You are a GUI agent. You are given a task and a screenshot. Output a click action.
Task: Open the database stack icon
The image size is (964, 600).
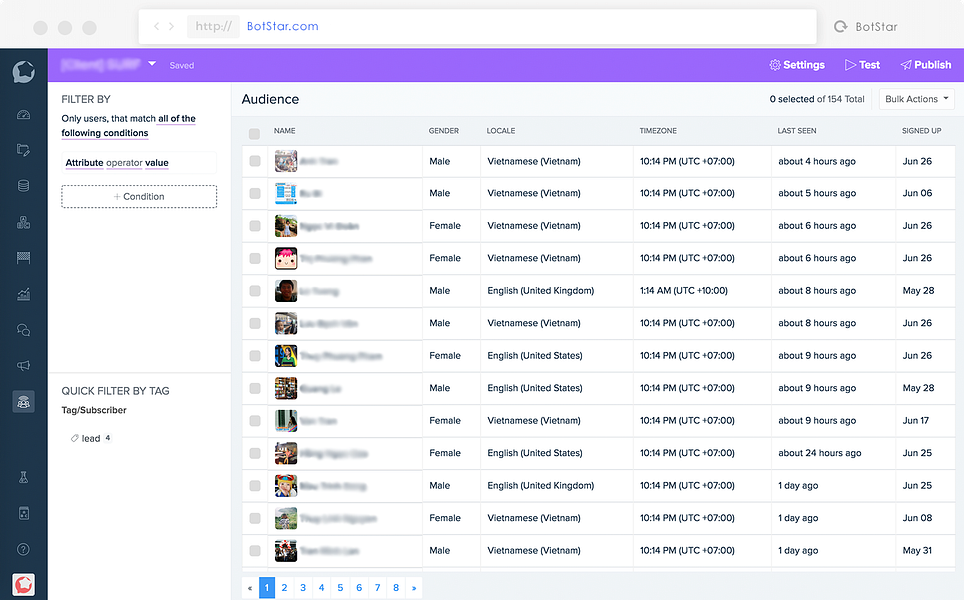point(23,186)
